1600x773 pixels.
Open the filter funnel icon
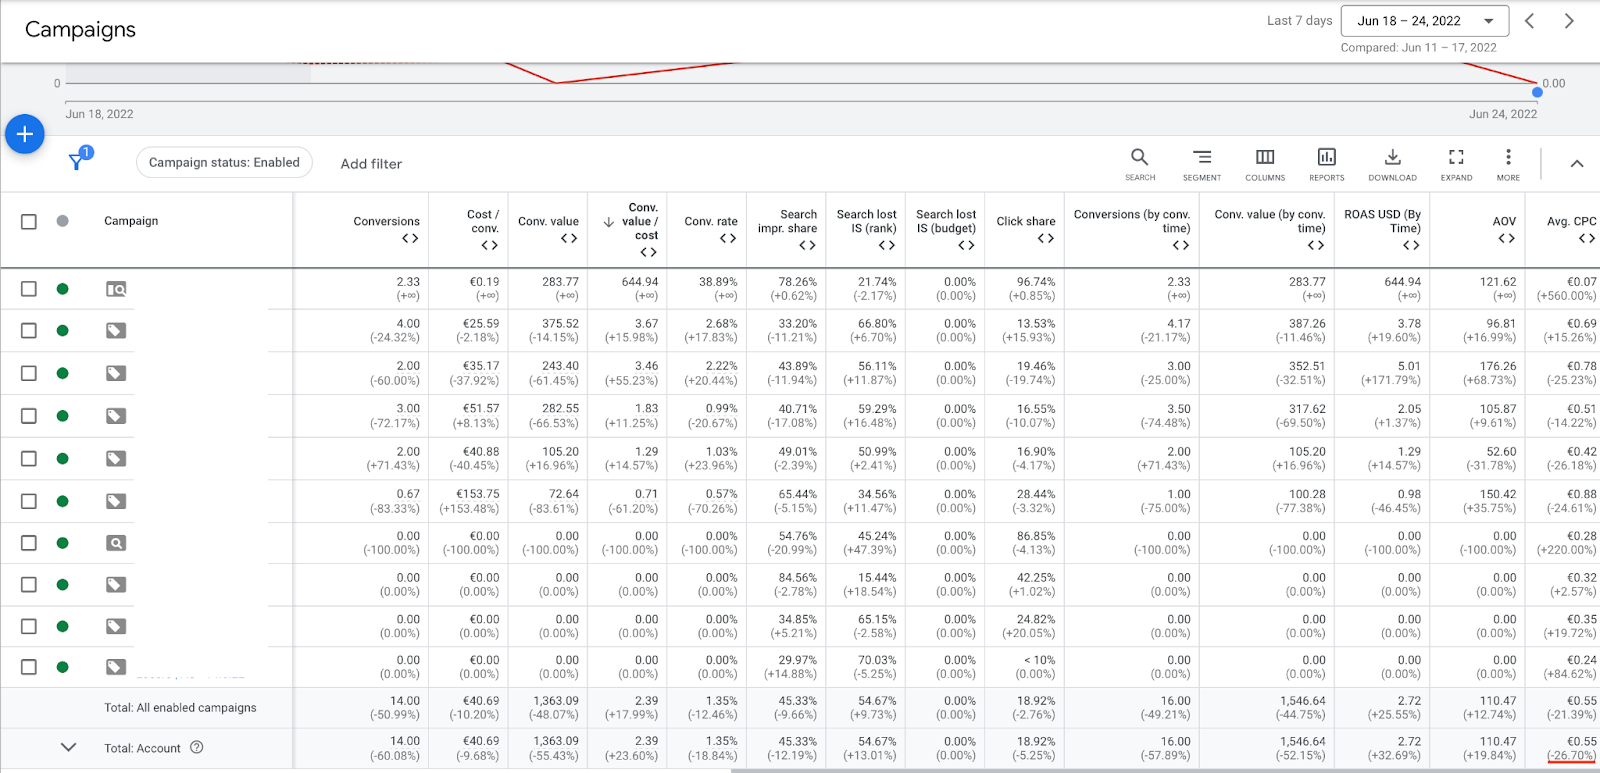point(76,162)
